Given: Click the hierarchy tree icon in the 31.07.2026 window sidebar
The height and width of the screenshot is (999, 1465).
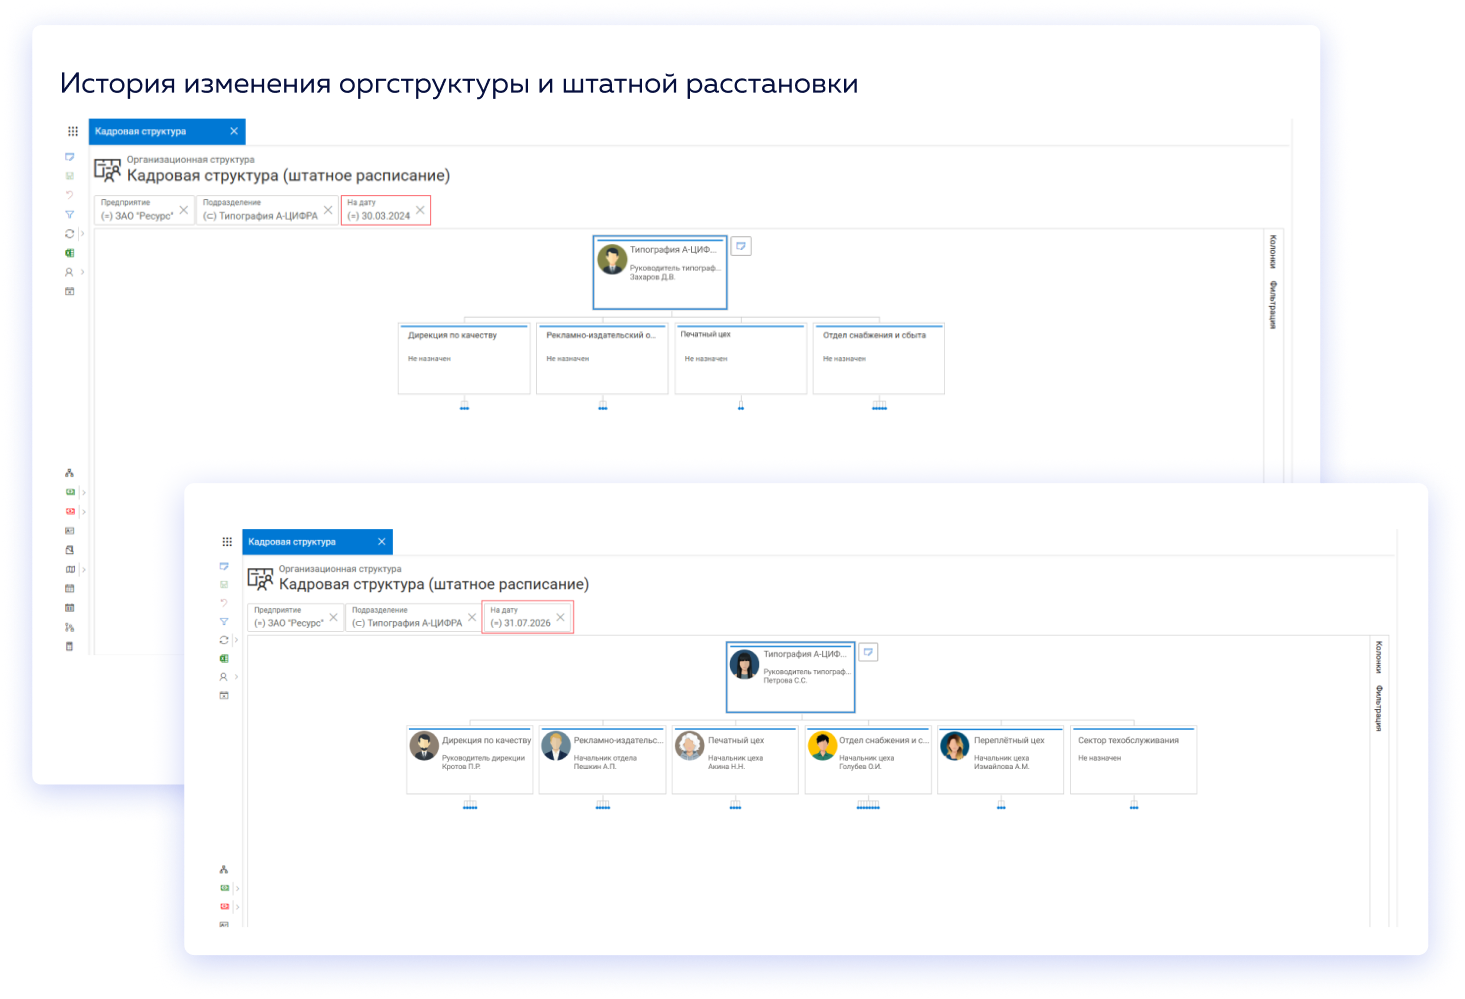Looking at the screenshot, I should pyautogui.click(x=224, y=870).
